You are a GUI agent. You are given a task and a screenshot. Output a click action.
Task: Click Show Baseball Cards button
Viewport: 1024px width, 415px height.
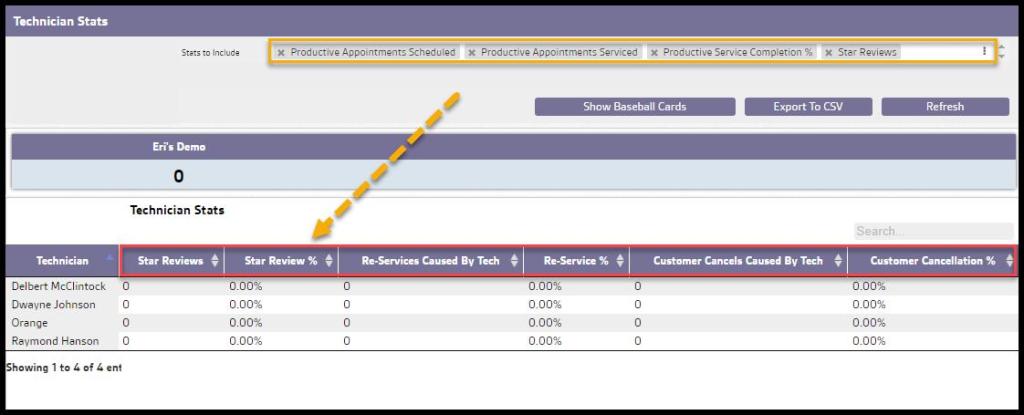tap(634, 107)
